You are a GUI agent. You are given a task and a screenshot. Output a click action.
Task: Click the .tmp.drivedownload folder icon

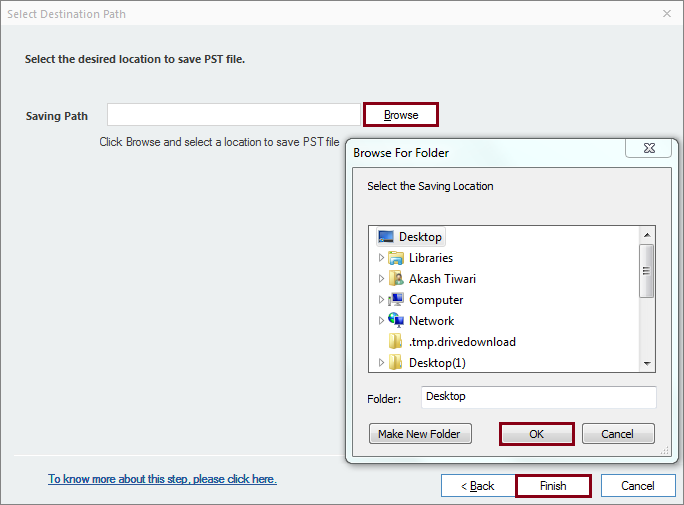tap(395, 341)
